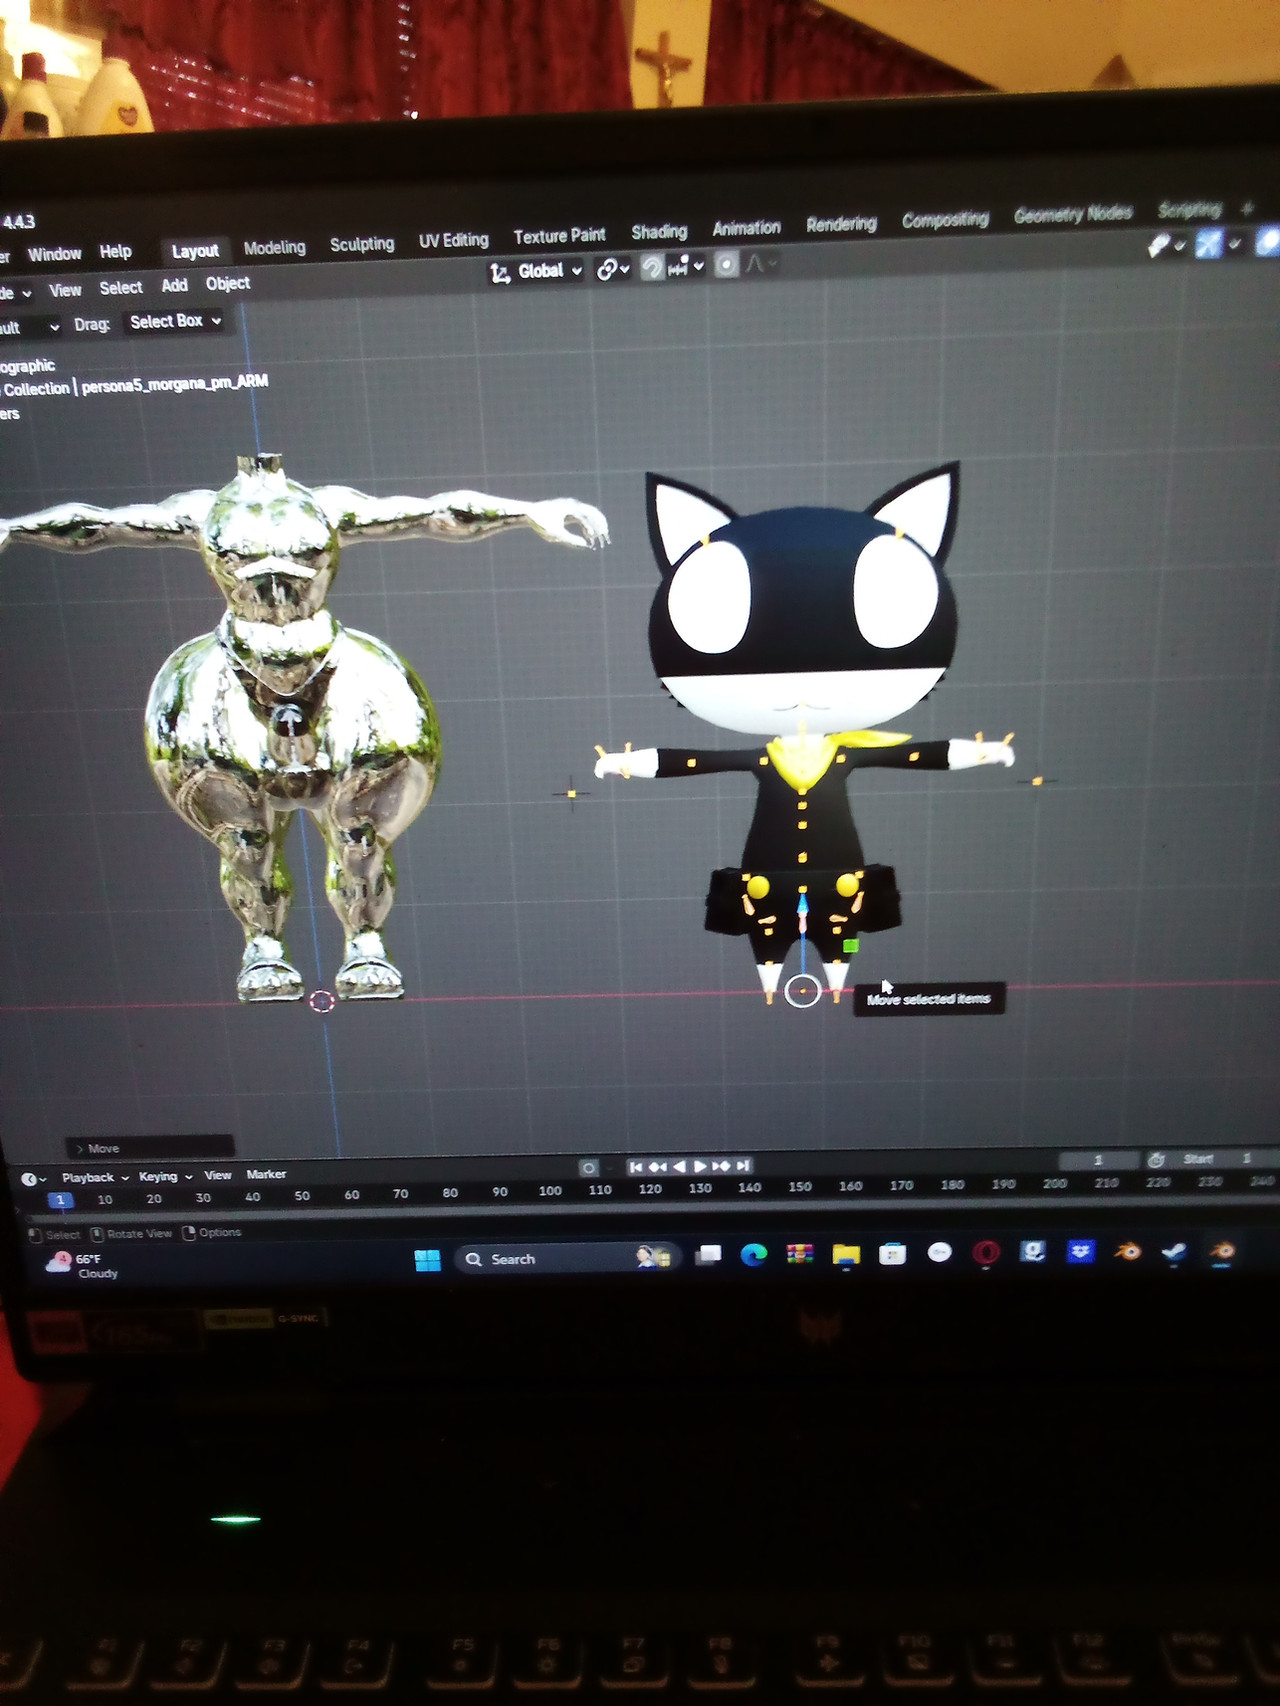Image resolution: width=1280 pixels, height=1706 pixels.
Task: Add a new workspace with plus icon
Action: point(1246,208)
